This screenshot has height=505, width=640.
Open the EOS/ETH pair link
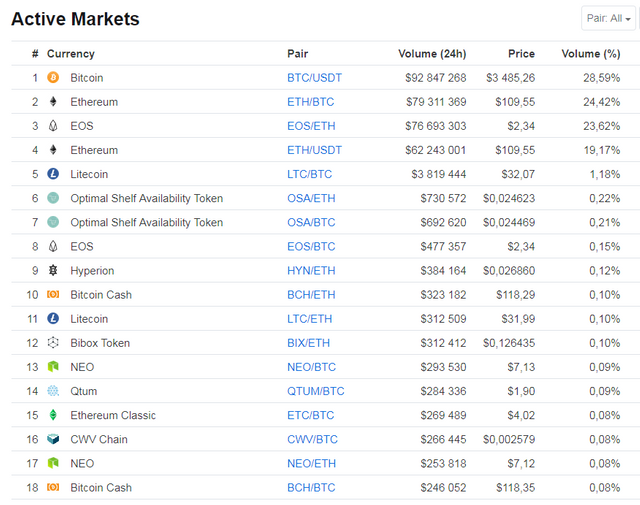click(311, 126)
